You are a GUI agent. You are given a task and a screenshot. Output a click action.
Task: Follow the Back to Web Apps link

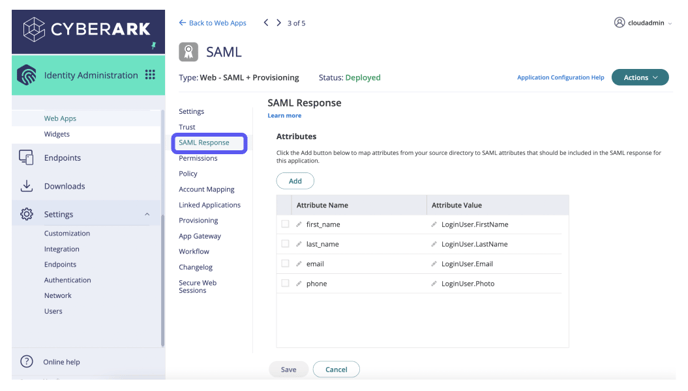pyautogui.click(x=213, y=23)
